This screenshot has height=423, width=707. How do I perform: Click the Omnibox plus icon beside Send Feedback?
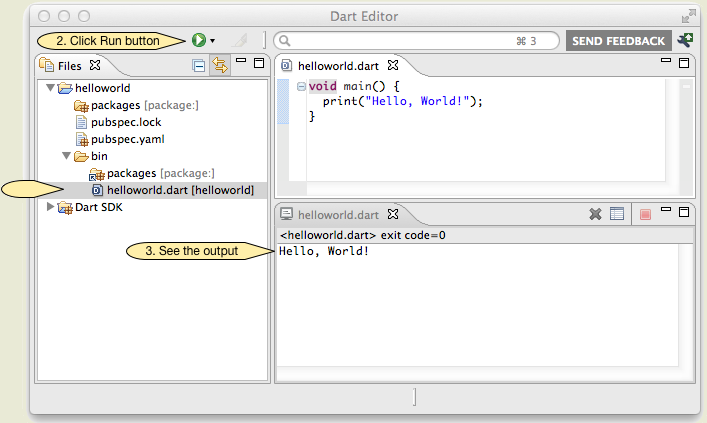[685, 40]
